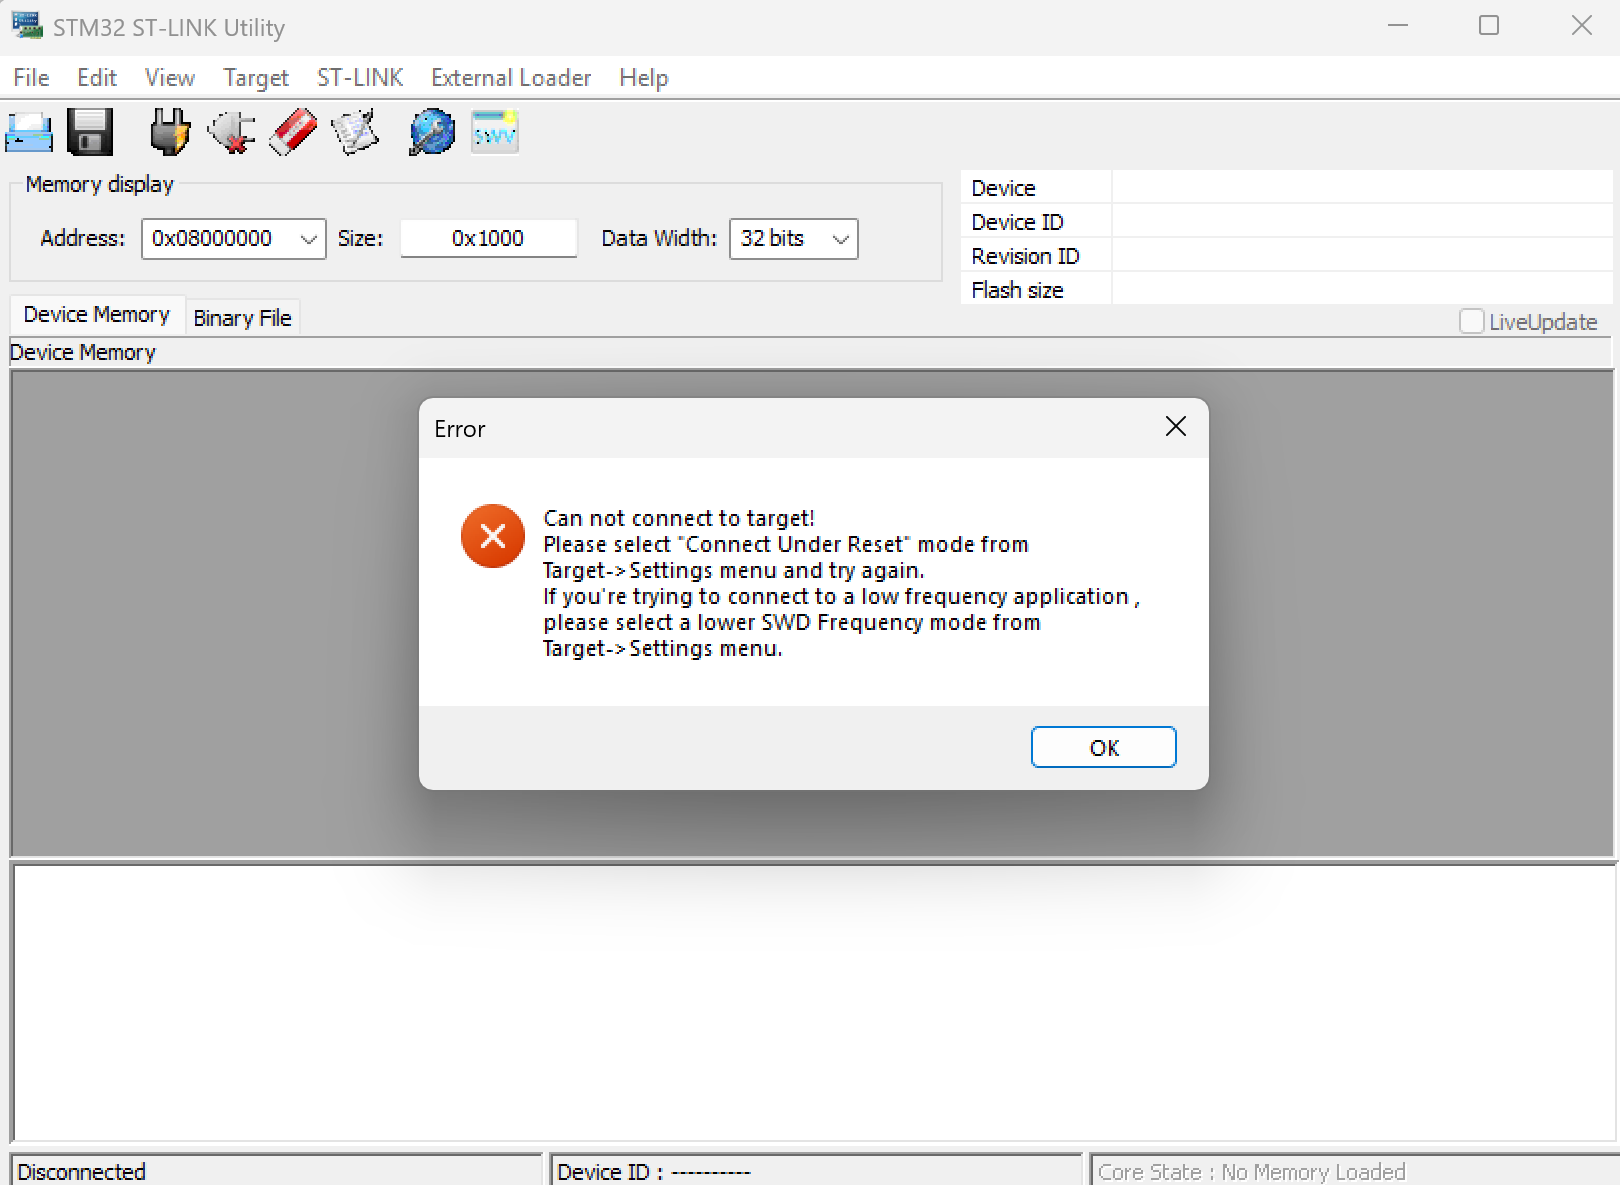The image size is (1620, 1185).
Task: Switch to the Binary File tab
Action: point(242,317)
